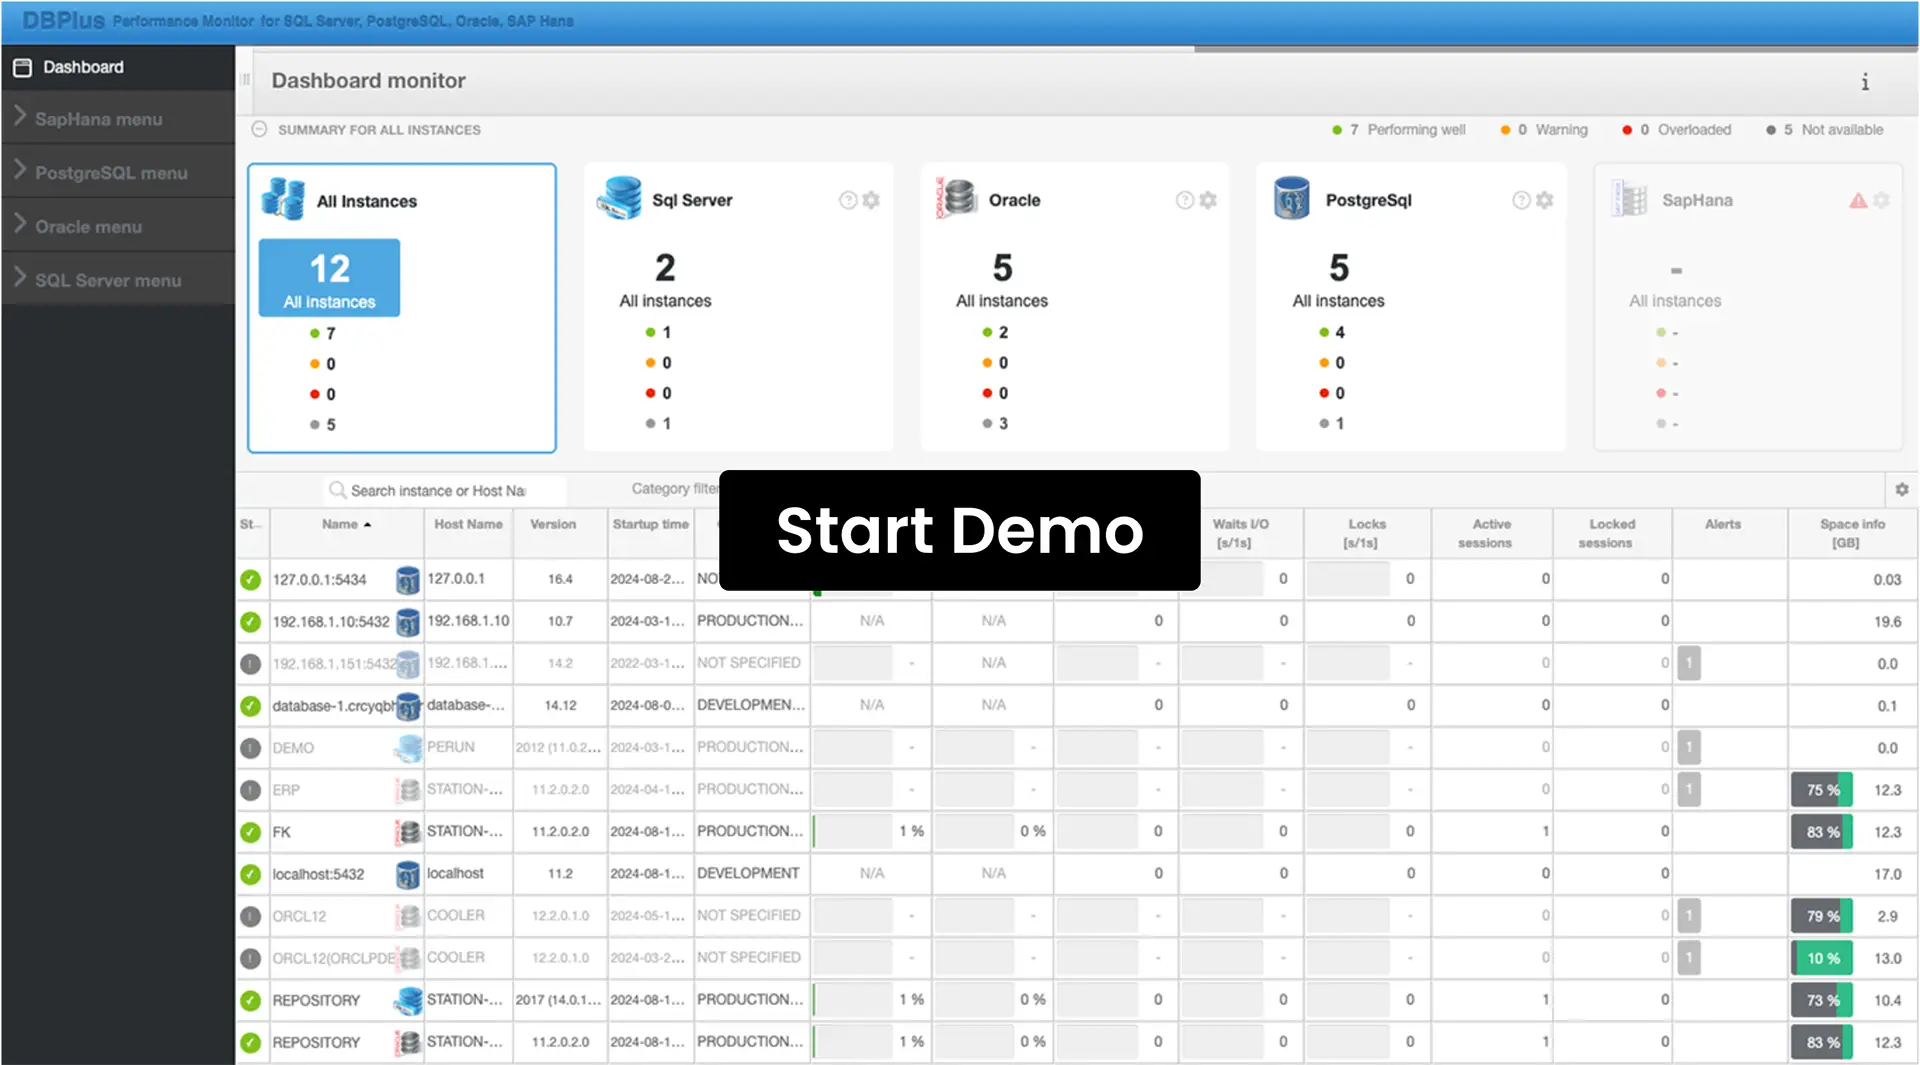Click the PostgreSql card help icon
The width and height of the screenshot is (1920, 1065).
point(1522,200)
